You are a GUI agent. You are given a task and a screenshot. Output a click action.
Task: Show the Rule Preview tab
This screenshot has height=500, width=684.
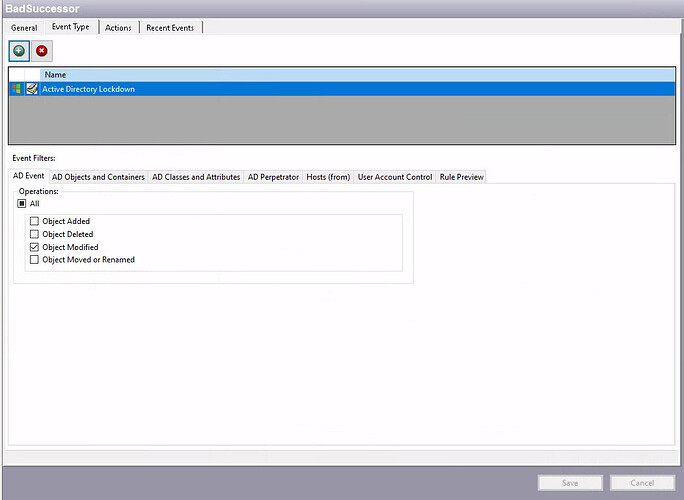click(461, 177)
